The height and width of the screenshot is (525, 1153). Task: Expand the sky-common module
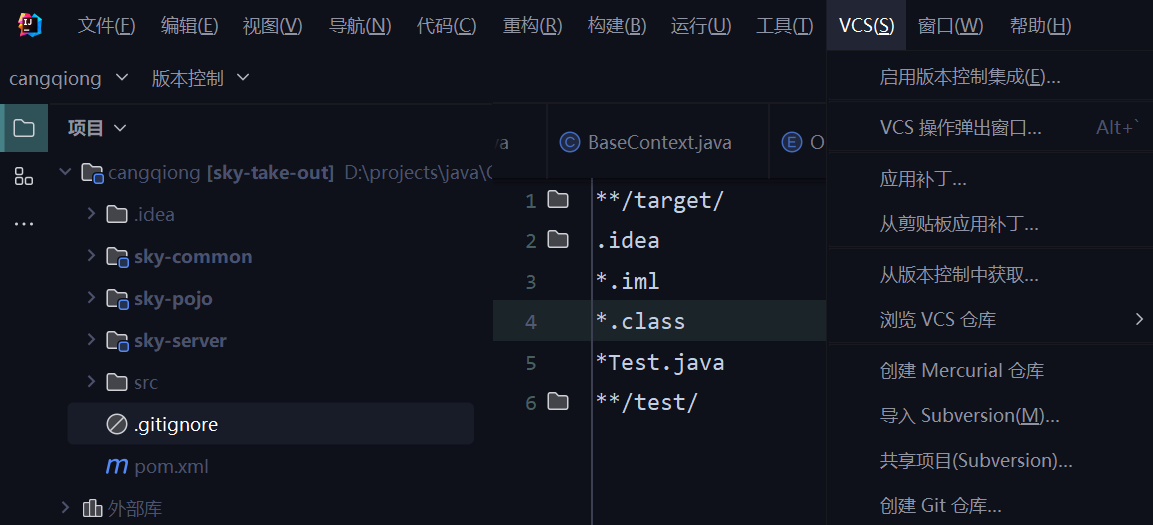coord(91,256)
